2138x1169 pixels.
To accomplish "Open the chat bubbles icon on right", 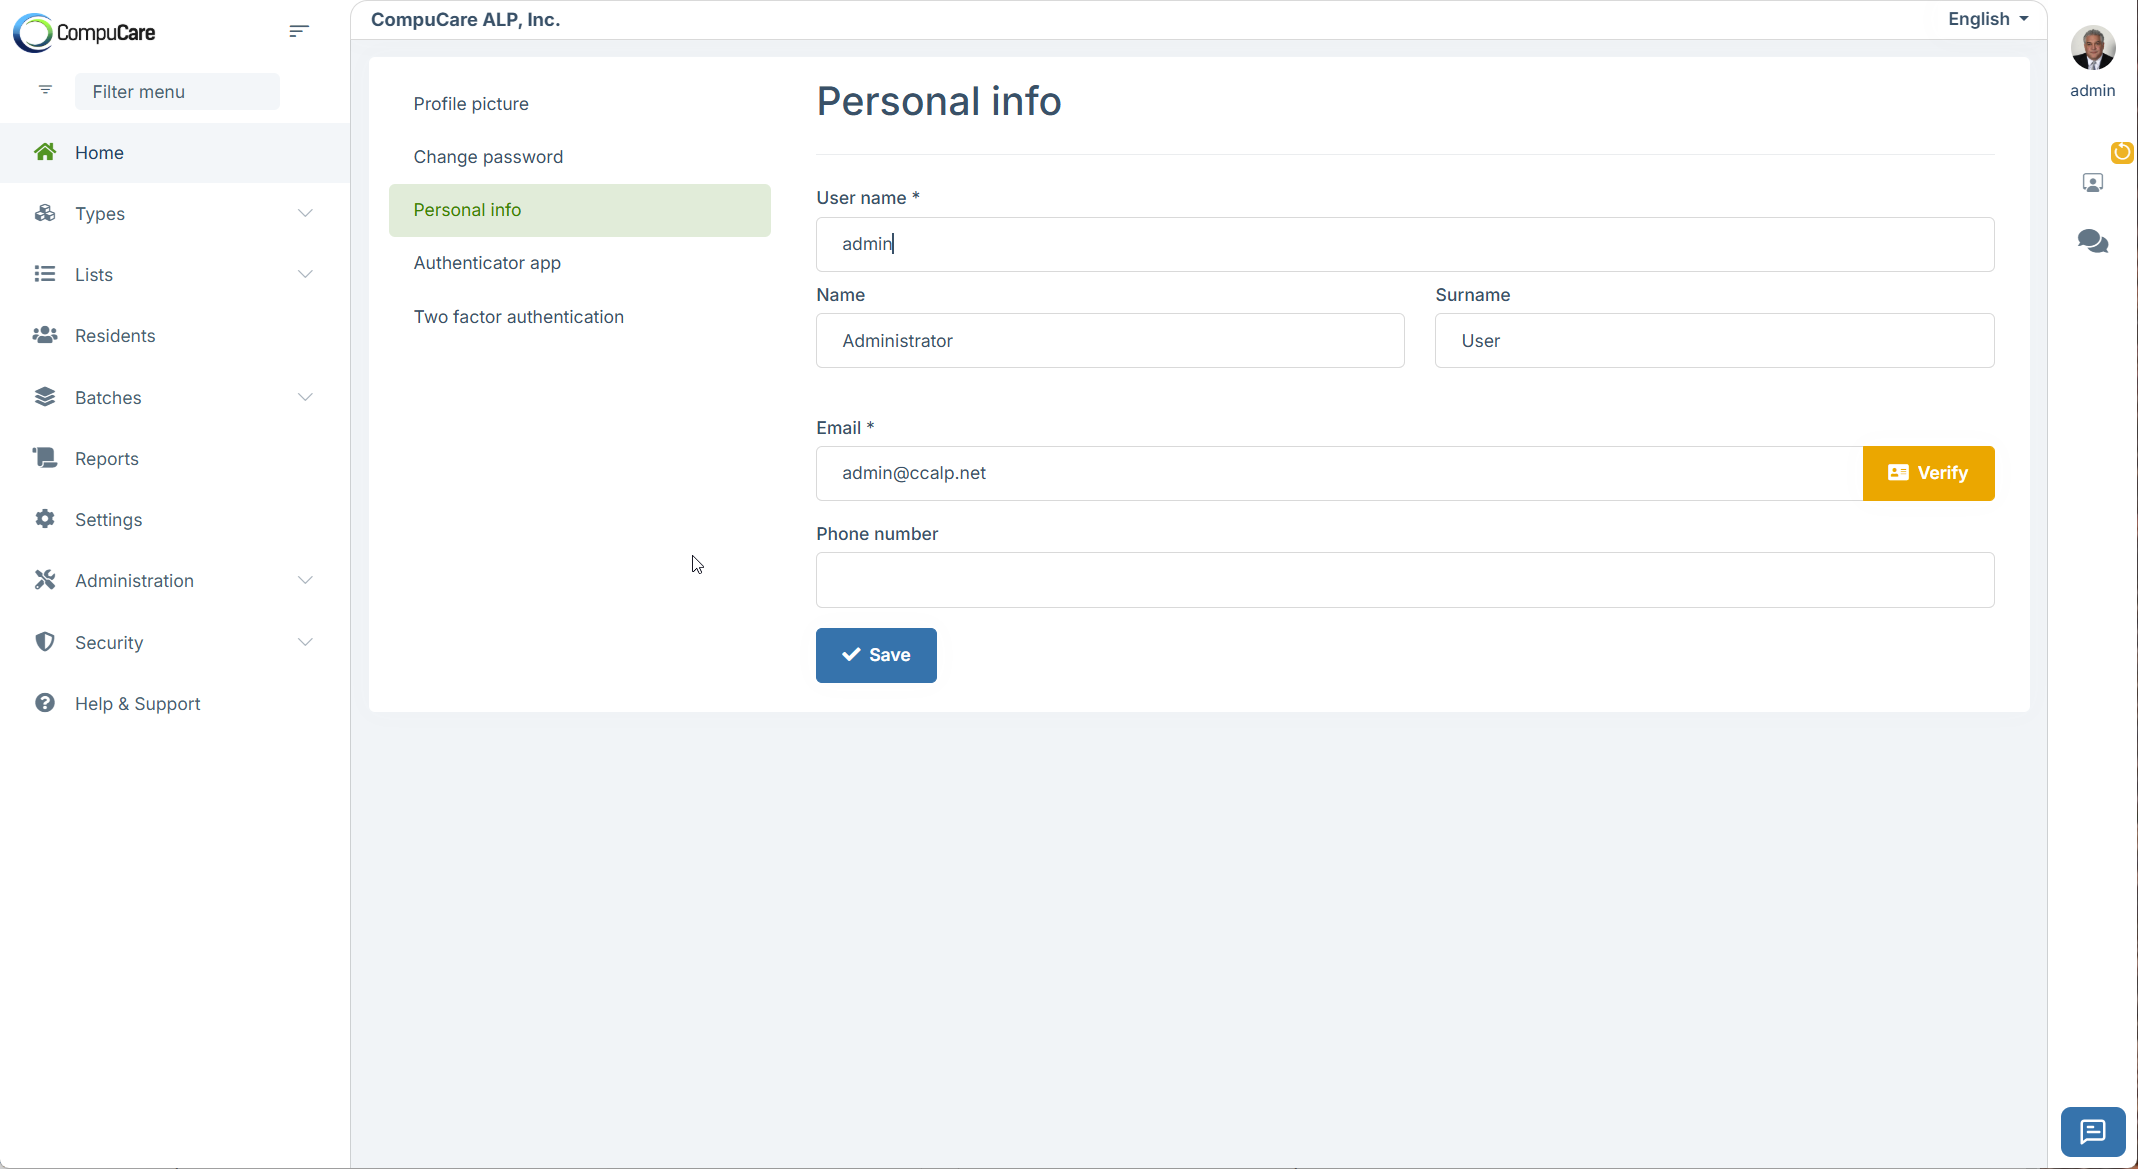I will click(2092, 241).
